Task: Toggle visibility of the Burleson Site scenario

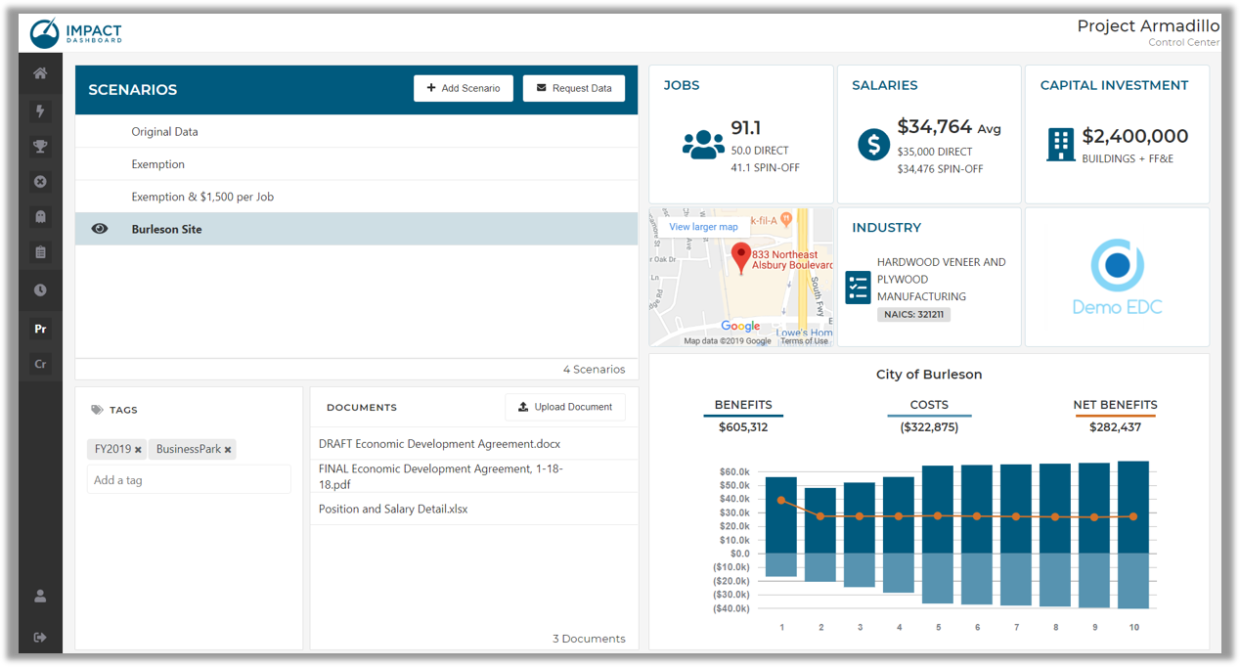Action: click(x=99, y=228)
